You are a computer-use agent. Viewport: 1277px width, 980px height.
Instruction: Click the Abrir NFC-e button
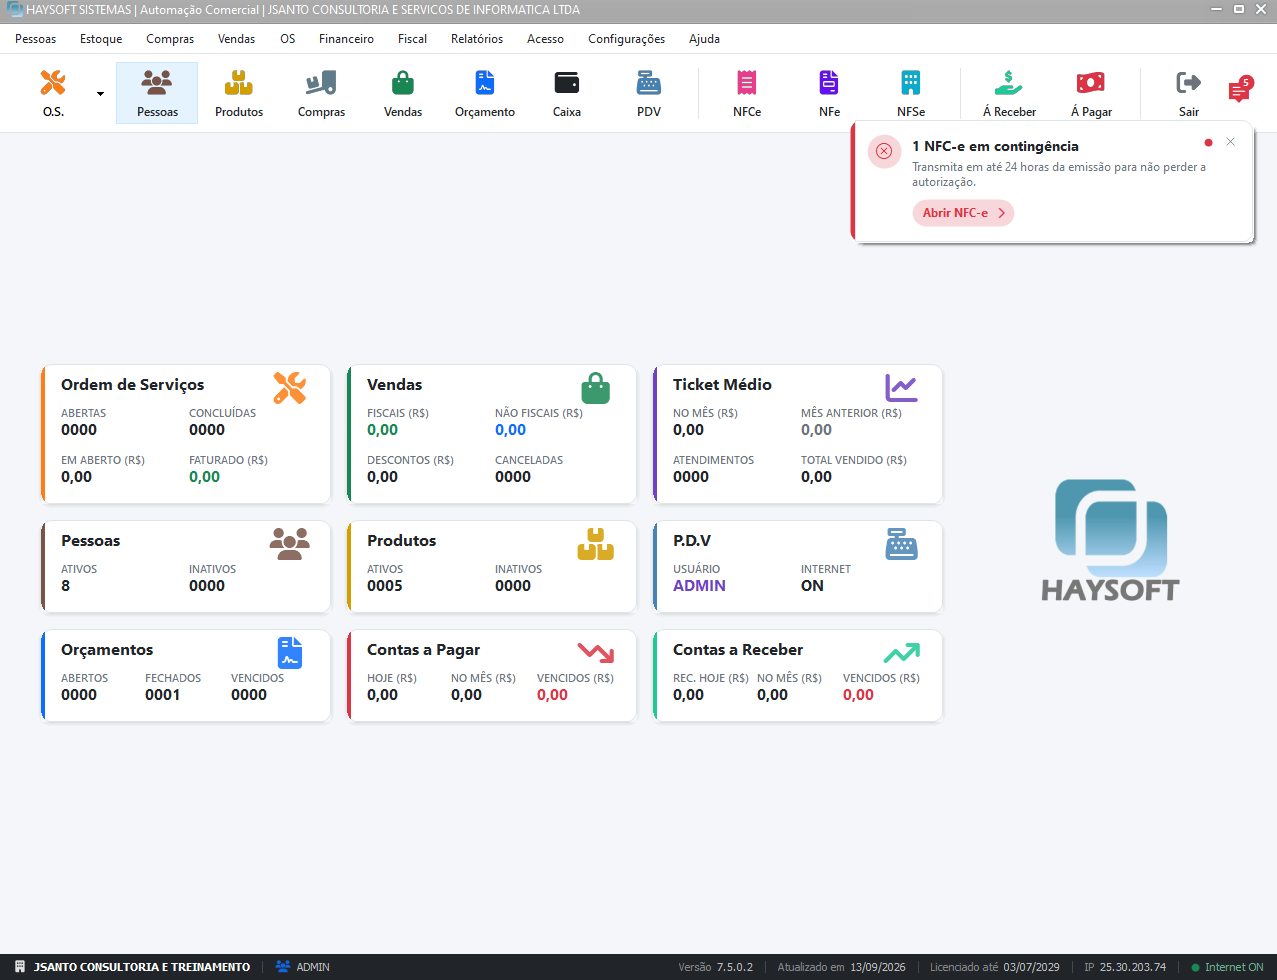click(x=963, y=213)
